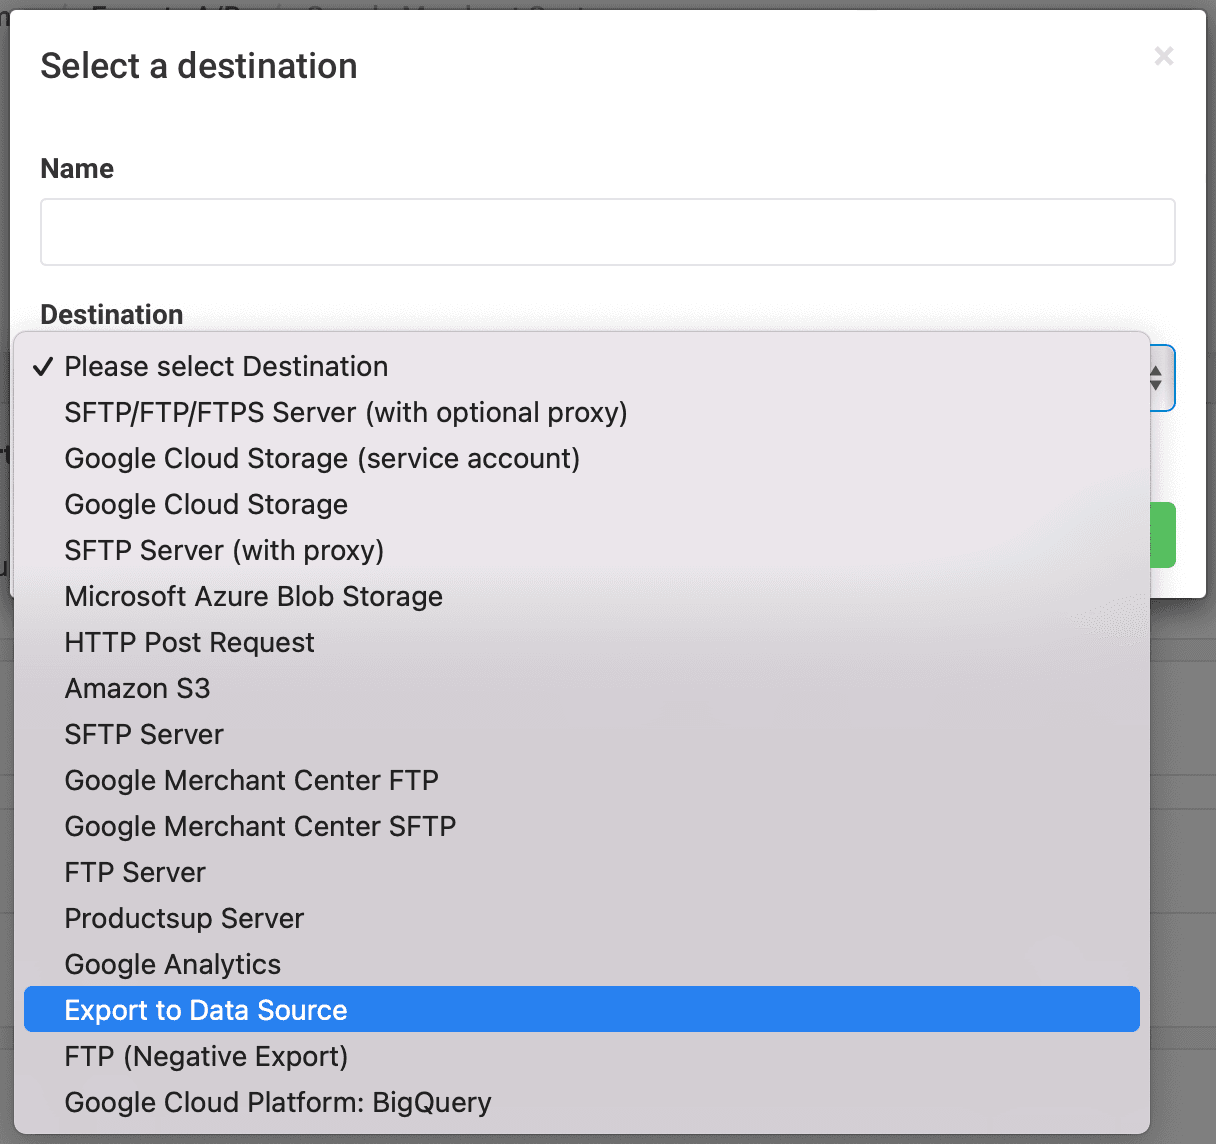Image resolution: width=1216 pixels, height=1144 pixels.
Task: Select Google Analytics from the list
Action: tap(172, 965)
